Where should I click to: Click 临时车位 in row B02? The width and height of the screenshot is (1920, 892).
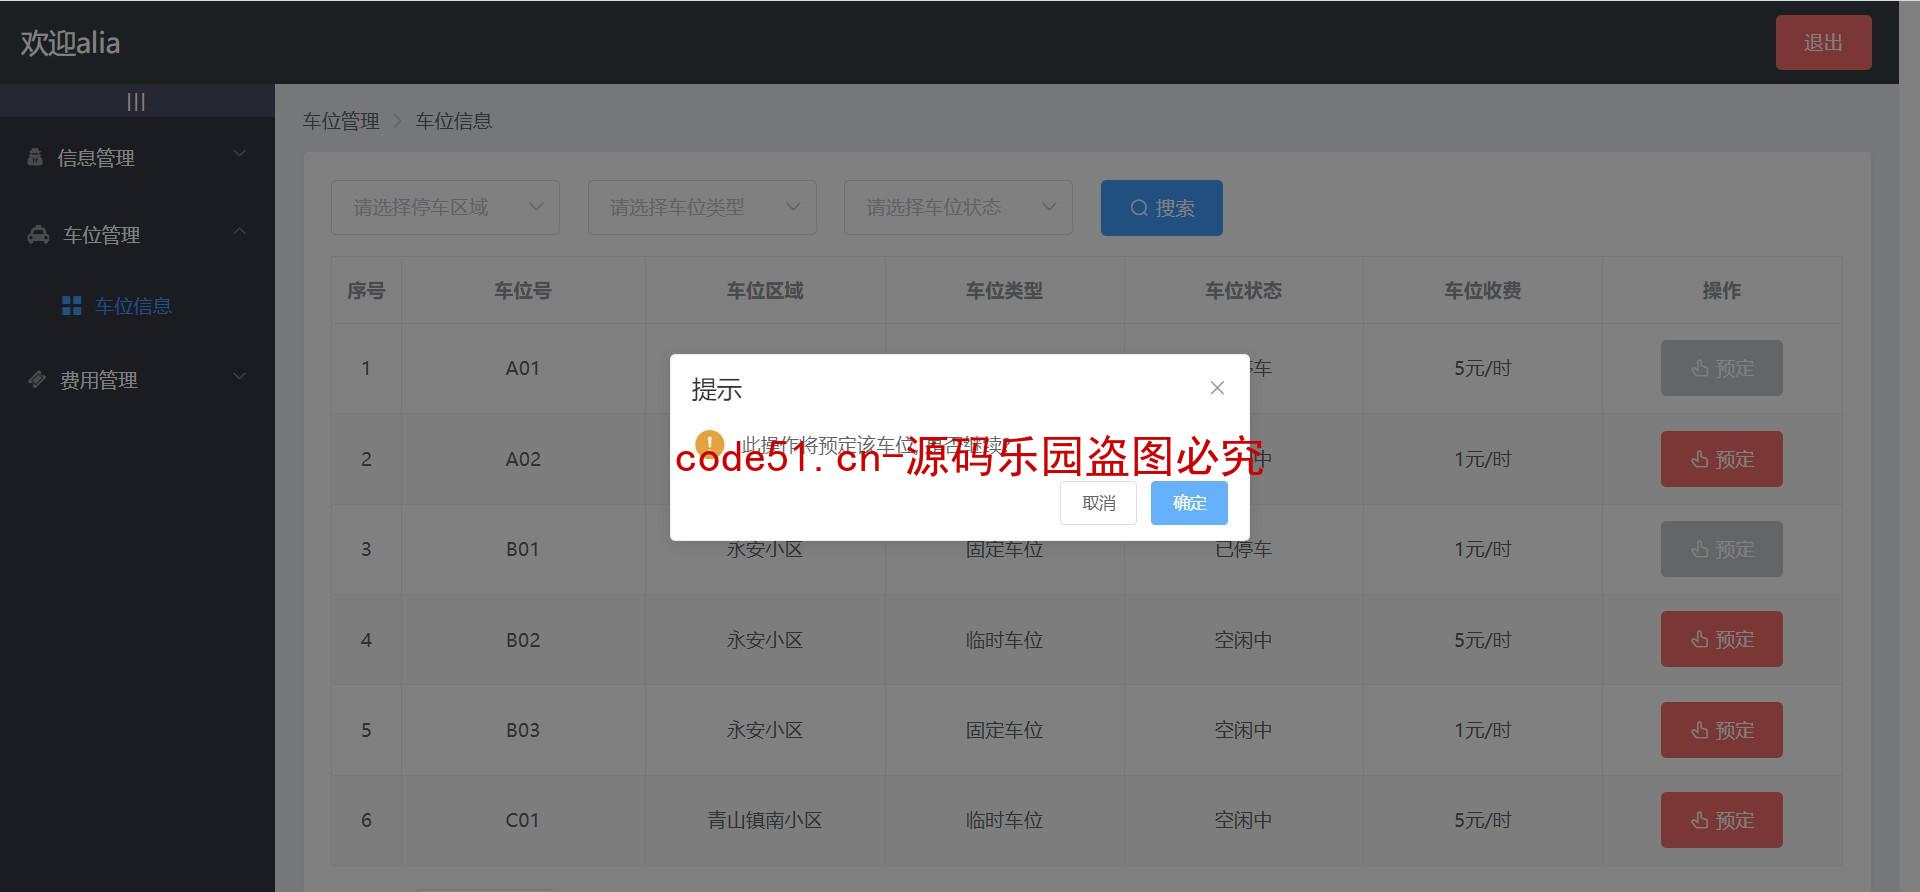click(1004, 640)
